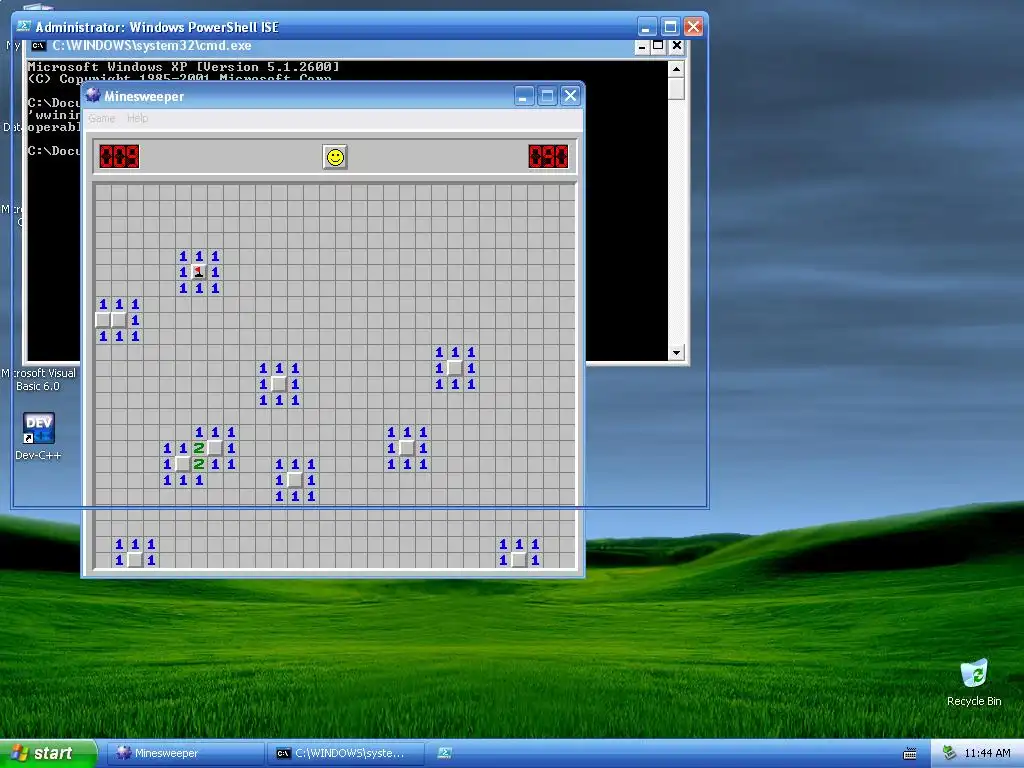Click the Minesweeper title bar icon
1024x768 pixels.
pos(93,95)
